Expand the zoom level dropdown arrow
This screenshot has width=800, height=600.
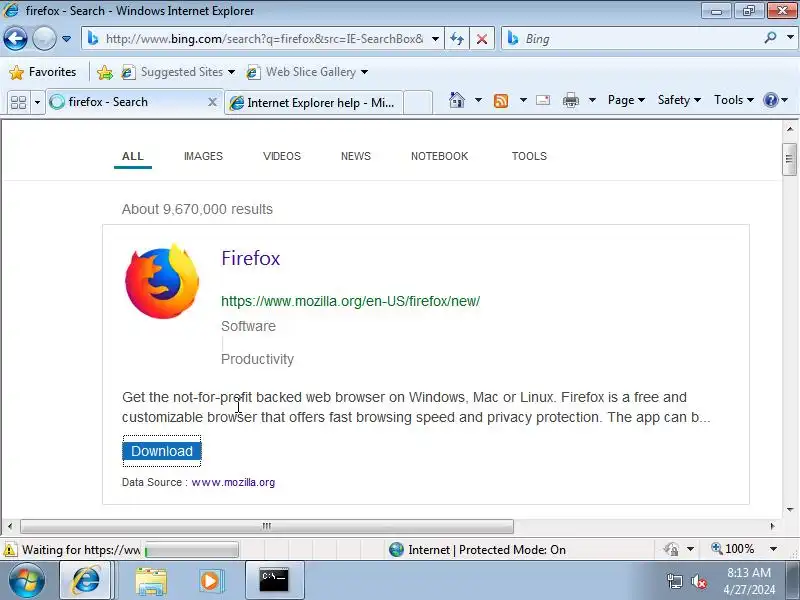click(773, 549)
